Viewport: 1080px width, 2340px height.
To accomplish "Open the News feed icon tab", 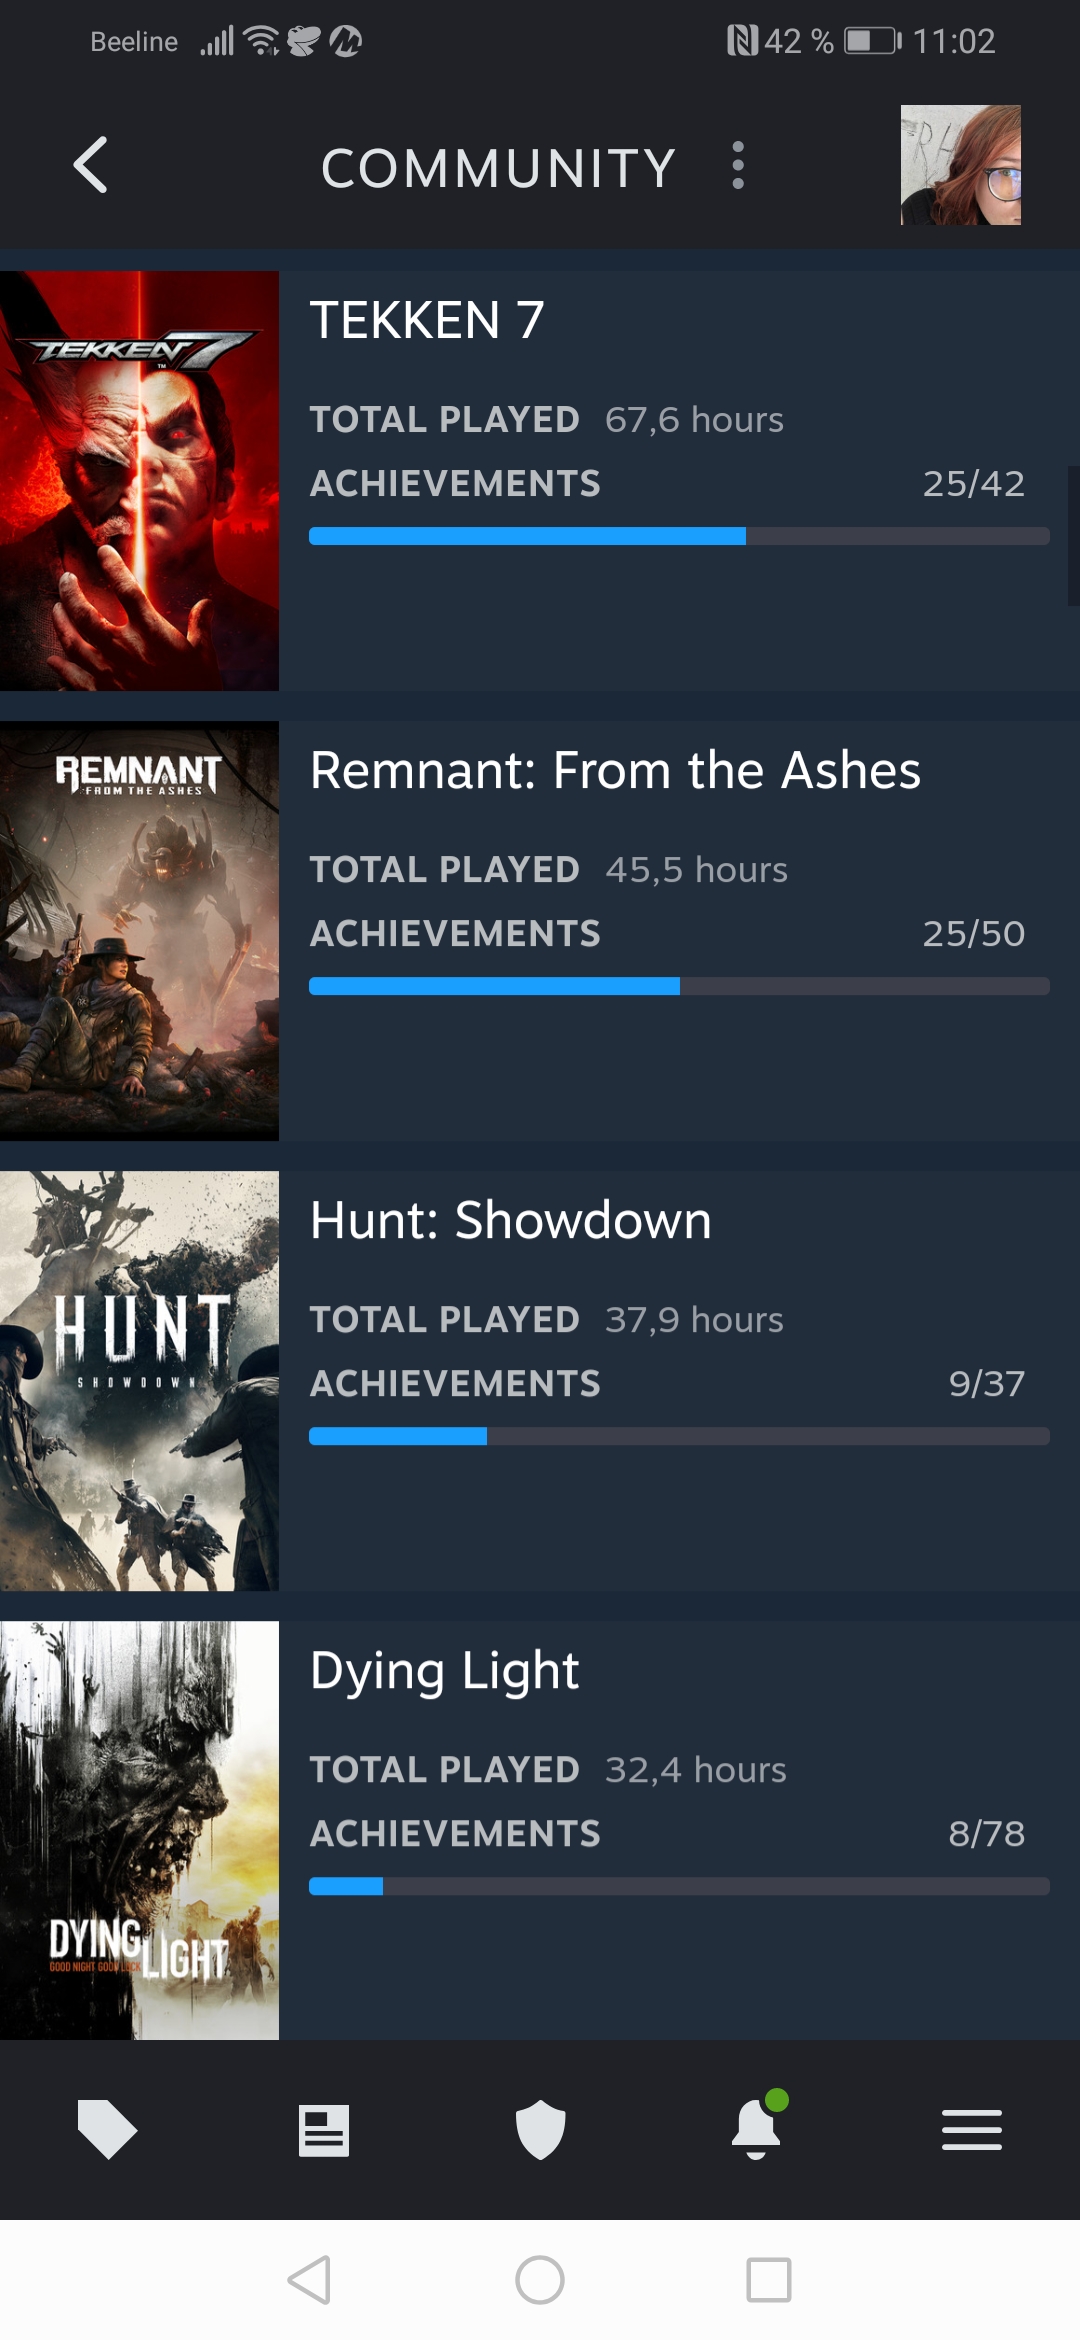I will tap(324, 2130).
